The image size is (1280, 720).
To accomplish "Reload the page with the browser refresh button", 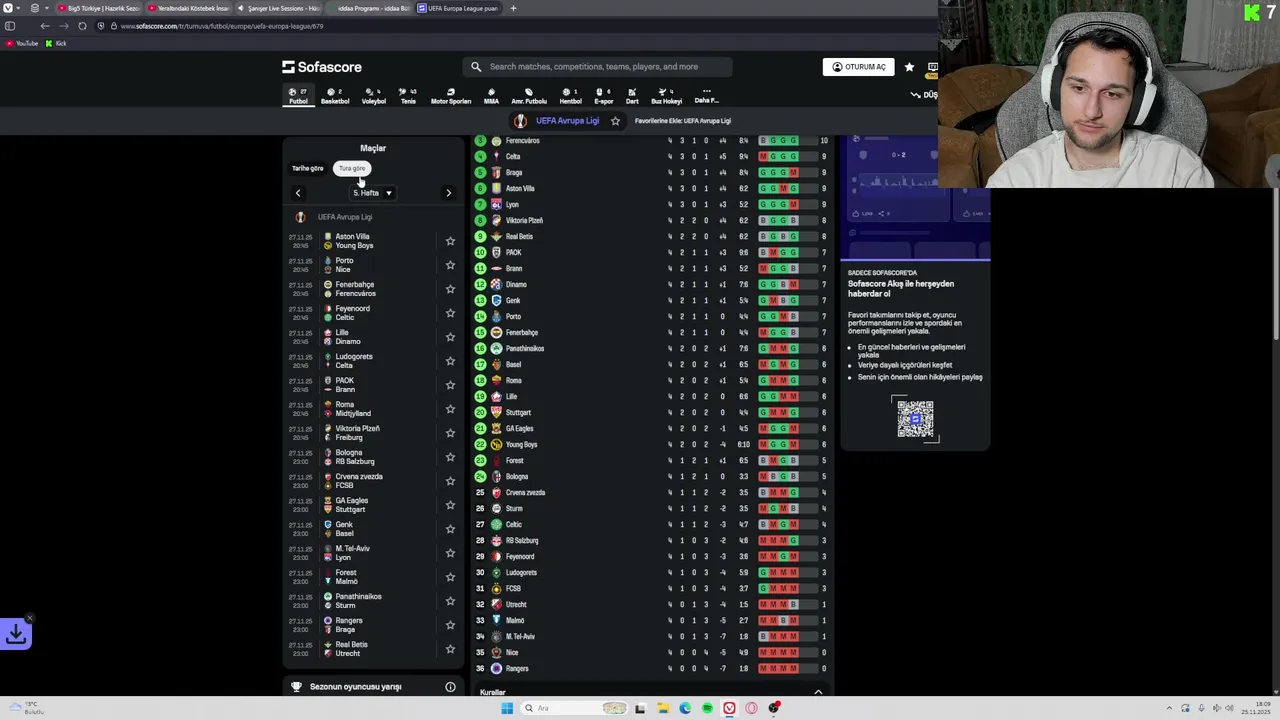I will (x=82, y=26).
